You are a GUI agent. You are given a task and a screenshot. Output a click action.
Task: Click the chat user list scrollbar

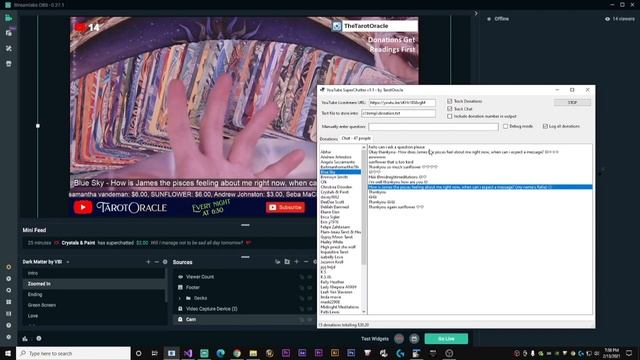coord(364,208)
